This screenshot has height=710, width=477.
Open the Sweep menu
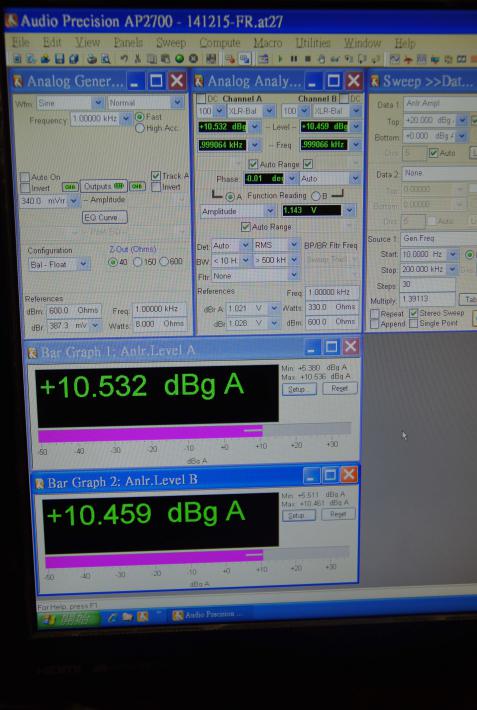[x=171, y=43]
